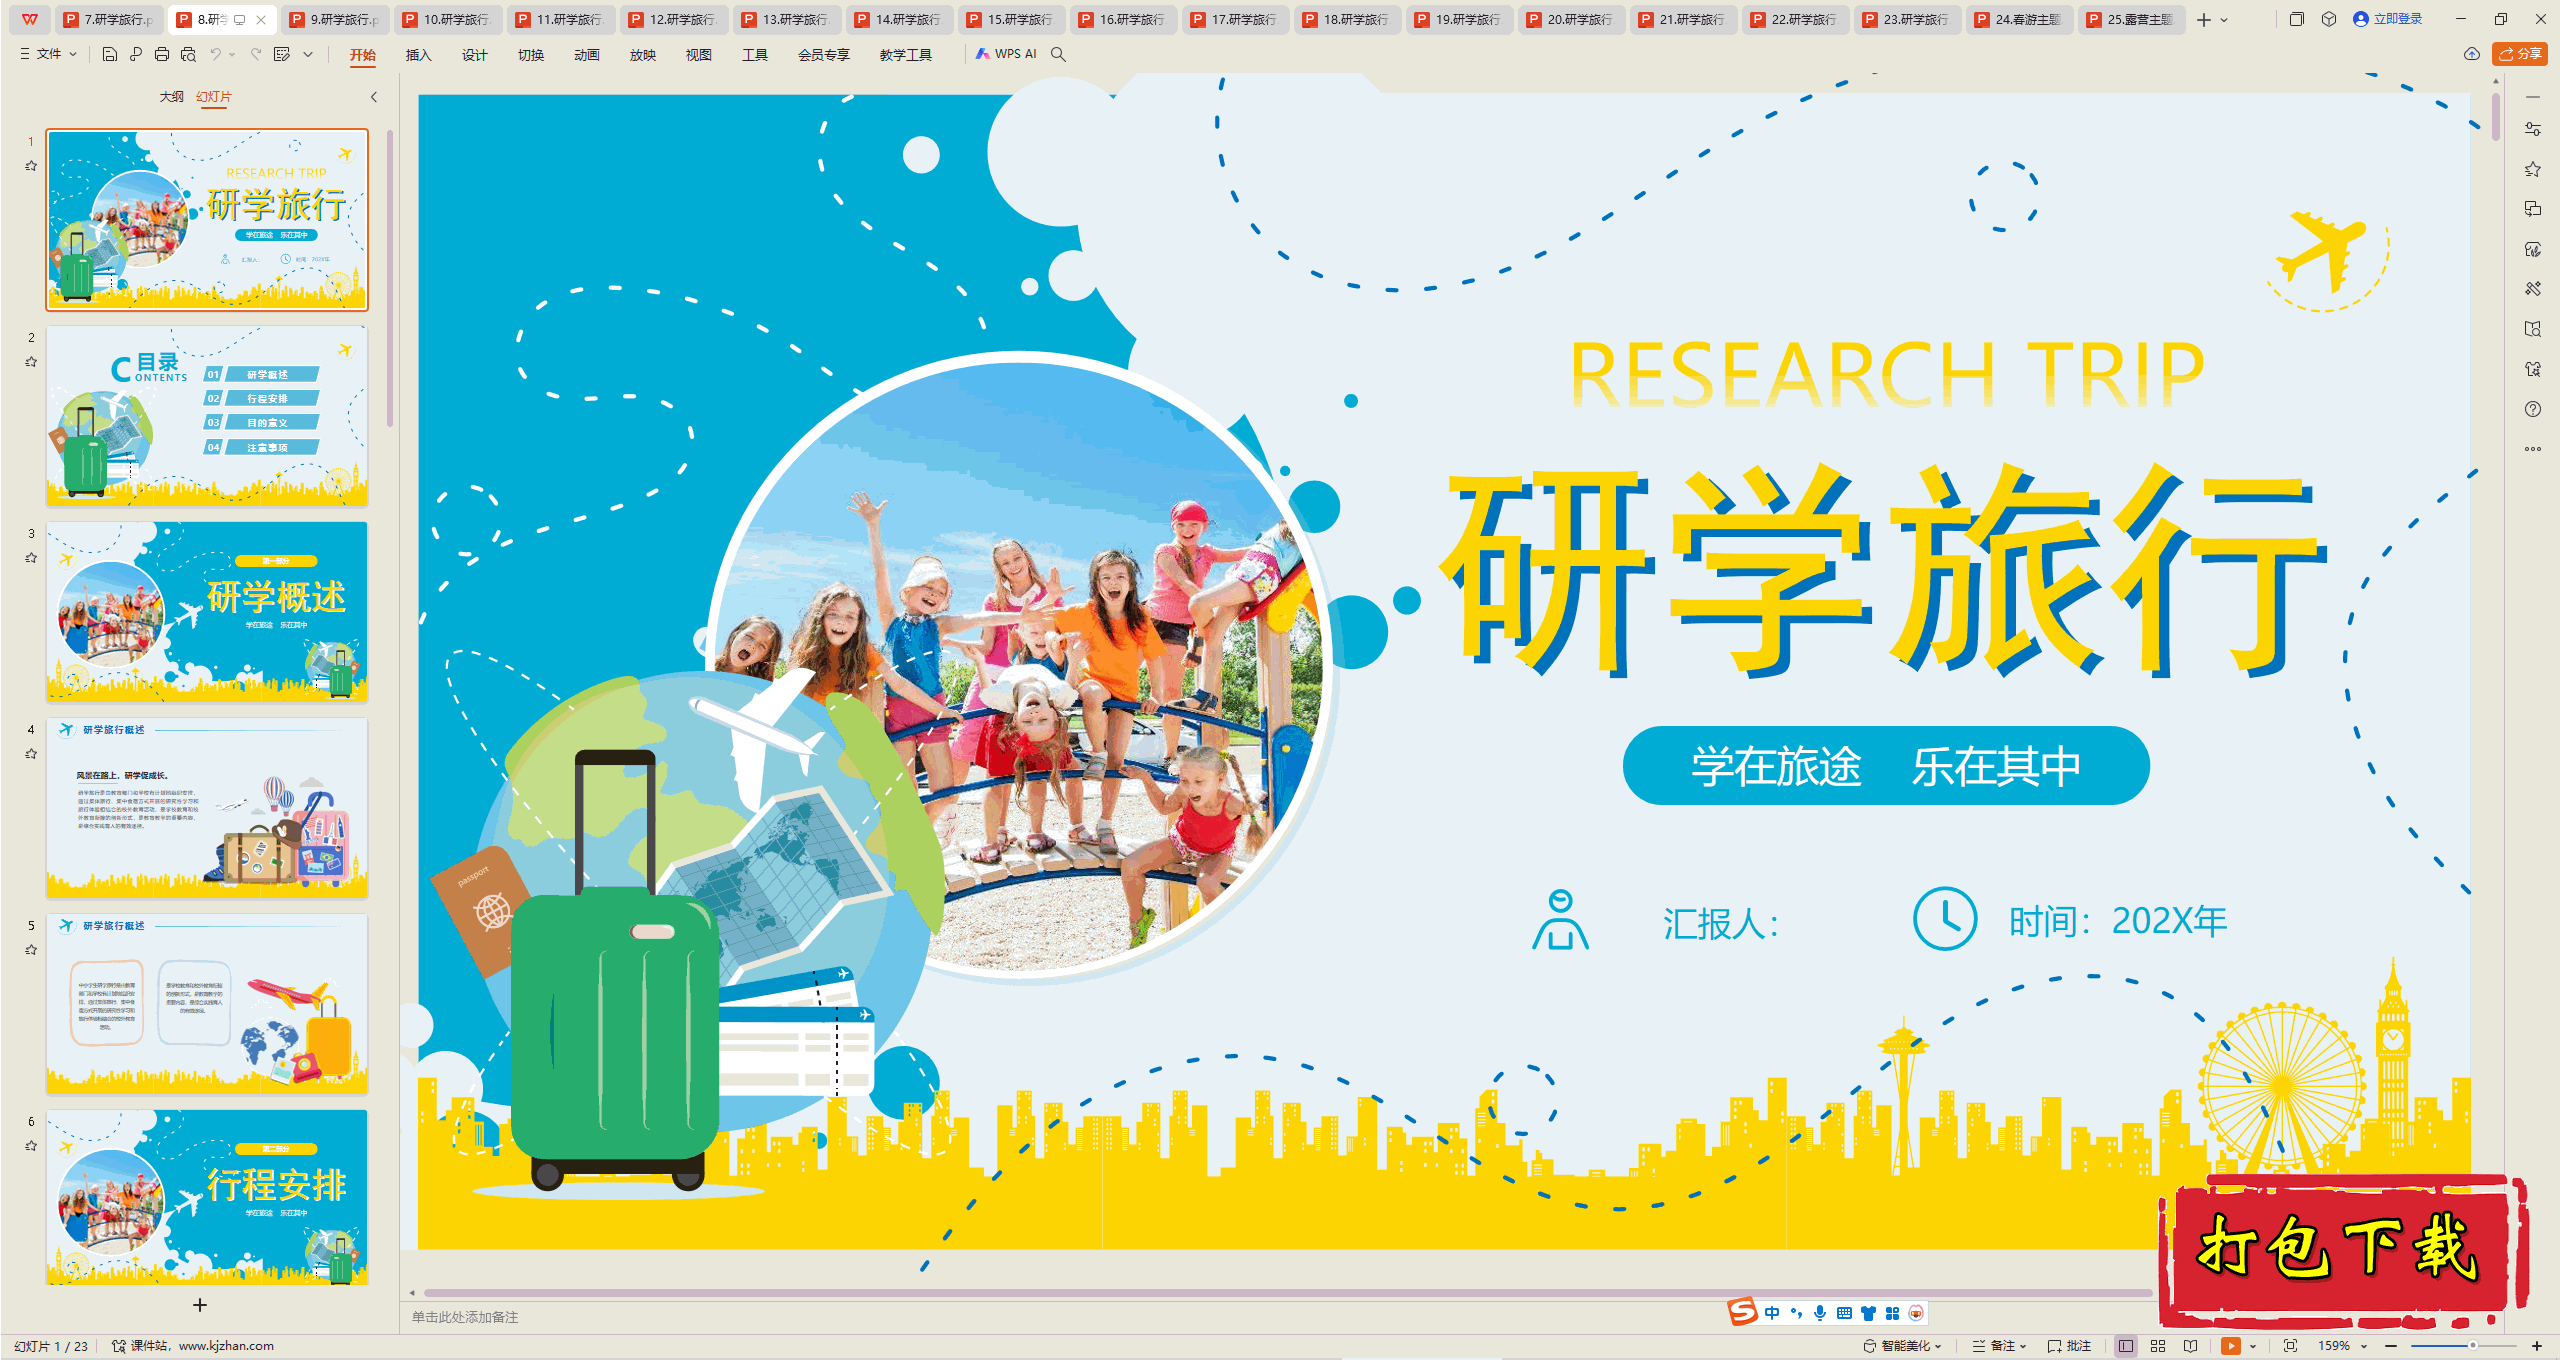Click the IME microphone voice input icon

click(1820, 1313)
